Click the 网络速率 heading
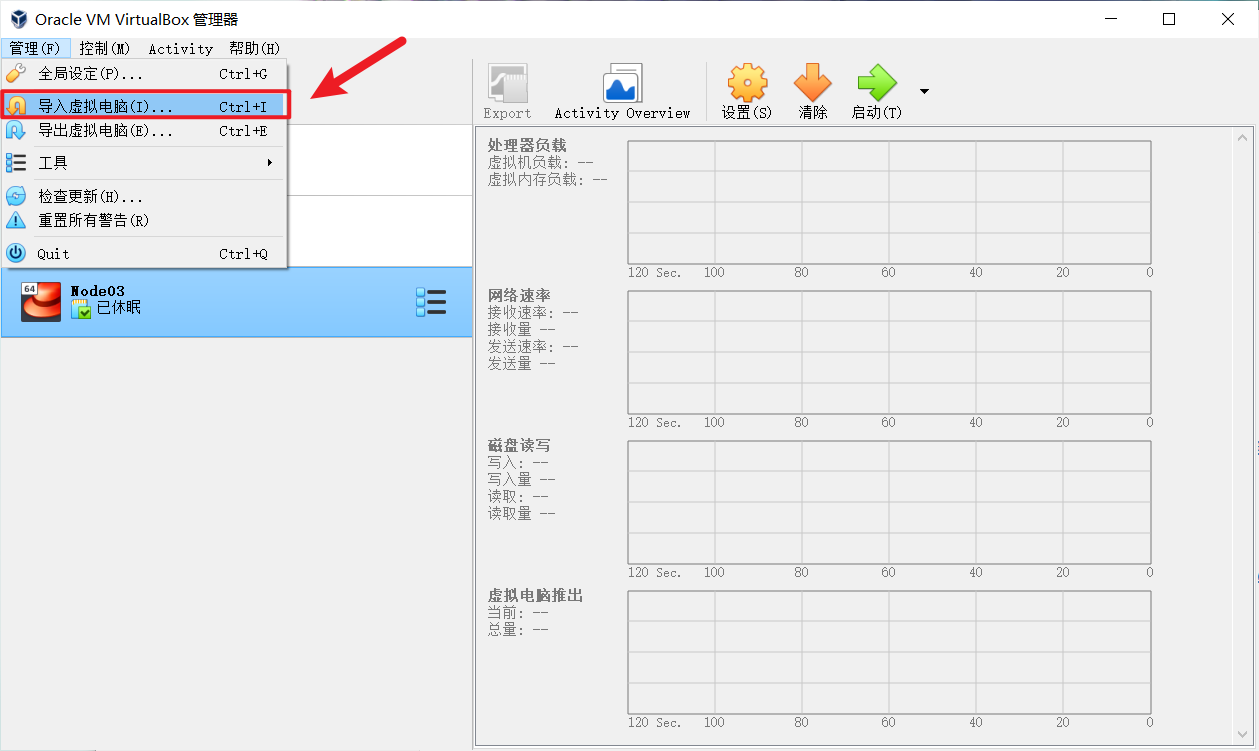Image resolution: width=1259 pixels, height=751 pixels. coord(519,296)
